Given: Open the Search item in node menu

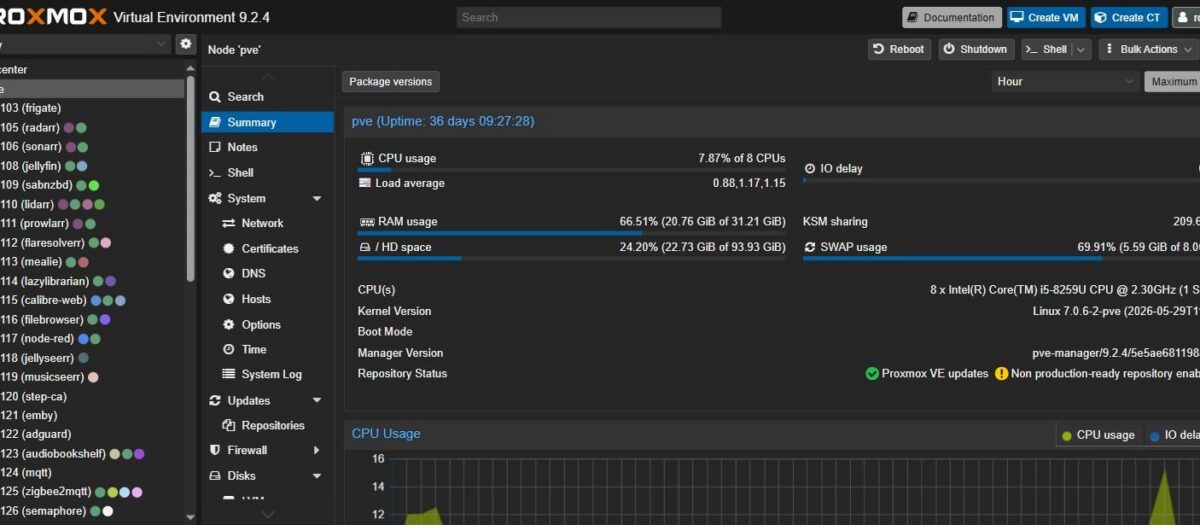Looking at the screenshot, I should pyautogui.click(x=267, y=97).
